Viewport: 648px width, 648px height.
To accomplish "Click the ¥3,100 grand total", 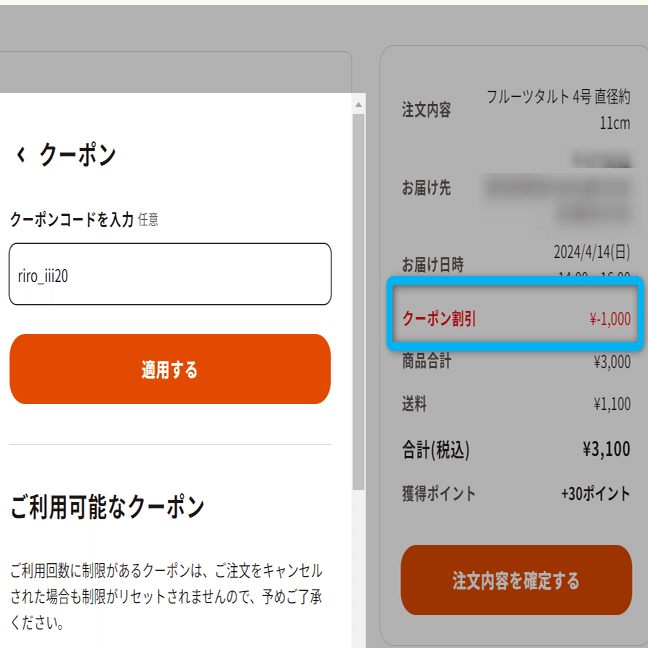I will 606,449.
